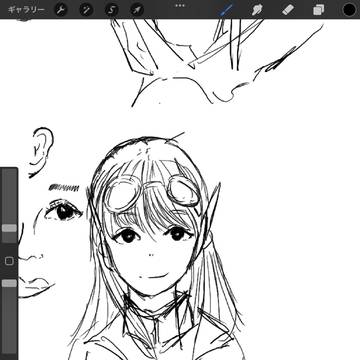This screenshot has height=360, width=360.
Task: Select the Eraser tool
Action: click(x=288, y=10)
